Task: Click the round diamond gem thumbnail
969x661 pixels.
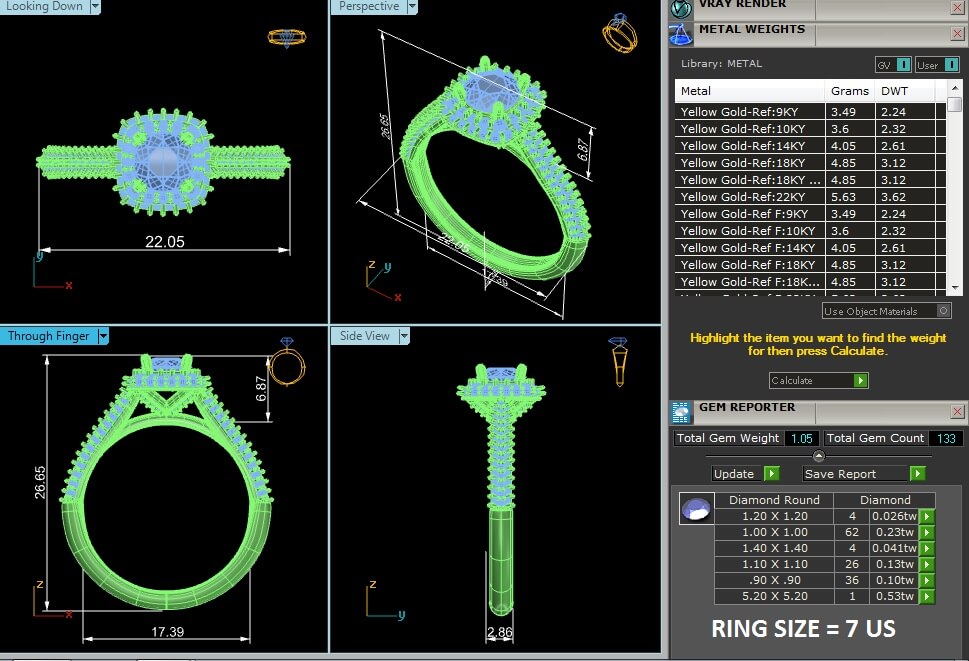Action: point(694,508)
